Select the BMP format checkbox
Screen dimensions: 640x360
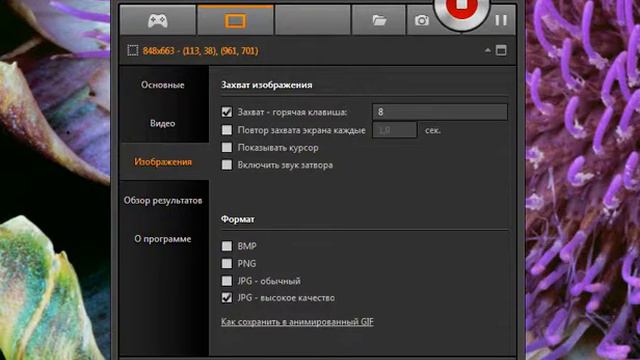coord(227,246)
